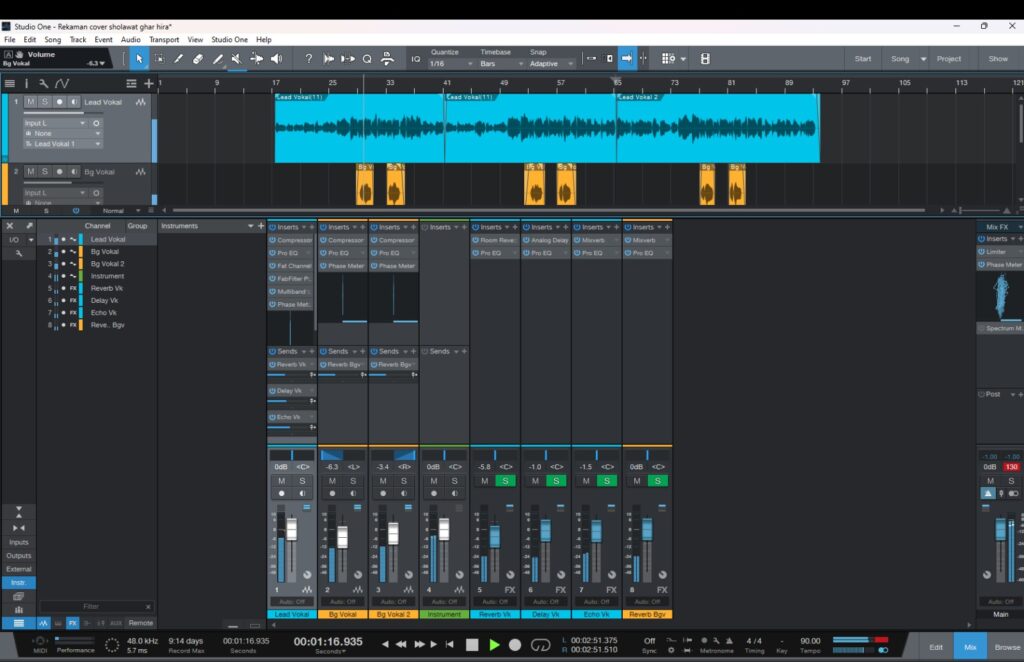Open the Quantize 1/16 dropdown
This screenshot has width=1024, height=662.
pos(451,64)
